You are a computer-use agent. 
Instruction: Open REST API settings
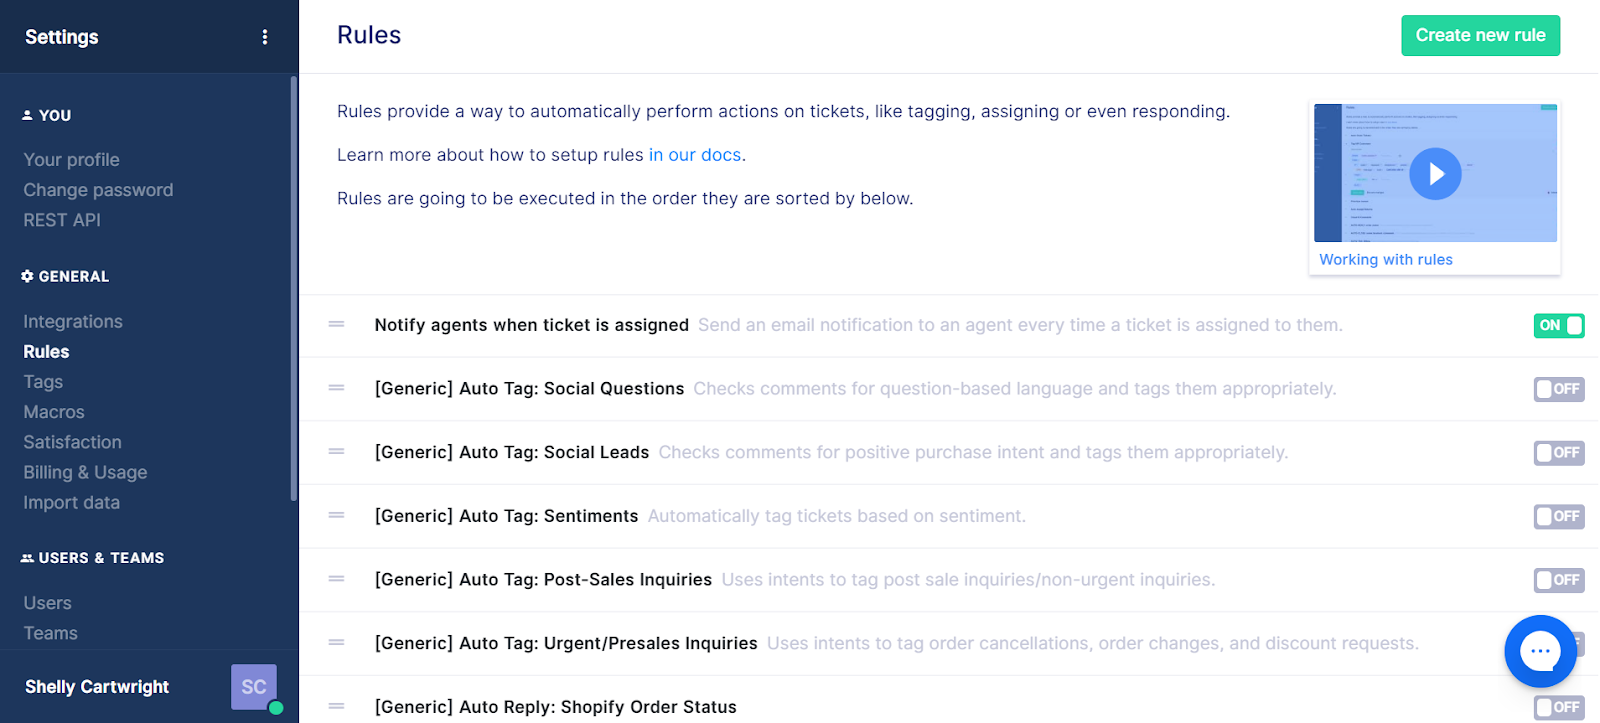[x=62, y=220]
